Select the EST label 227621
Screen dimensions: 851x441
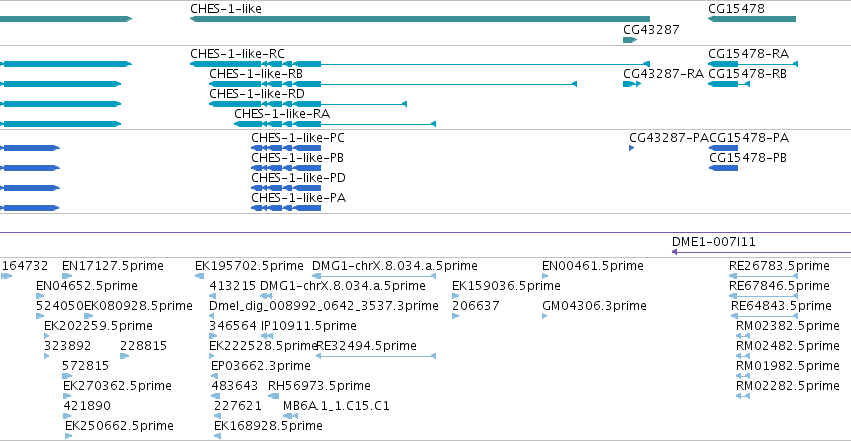[238, 406]
